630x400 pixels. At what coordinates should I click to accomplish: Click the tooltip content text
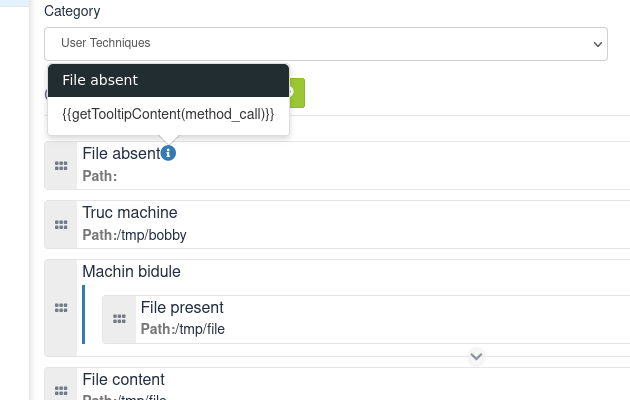168,114
